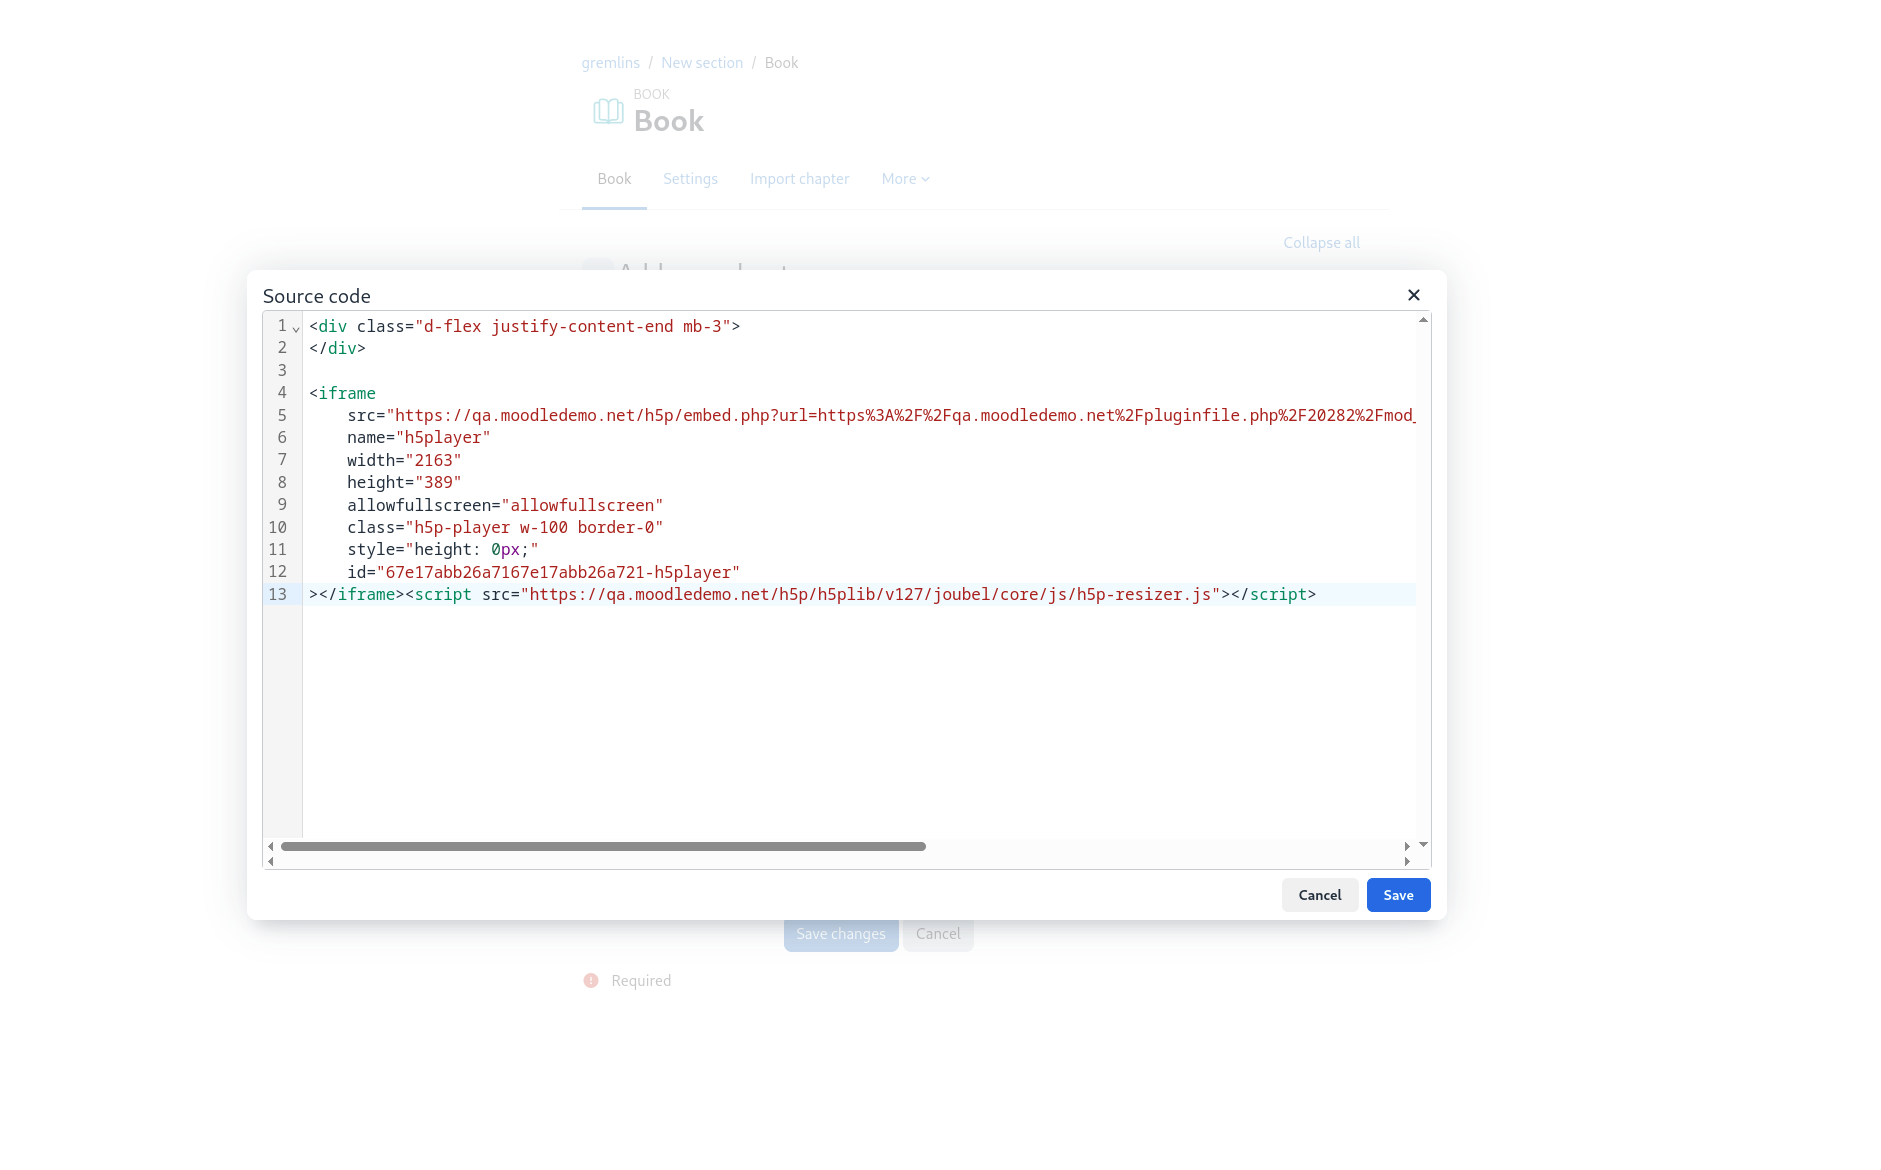1881x1170 pixels.
Task: Click the page Cancel button below dialog
Action: point(938,934)
